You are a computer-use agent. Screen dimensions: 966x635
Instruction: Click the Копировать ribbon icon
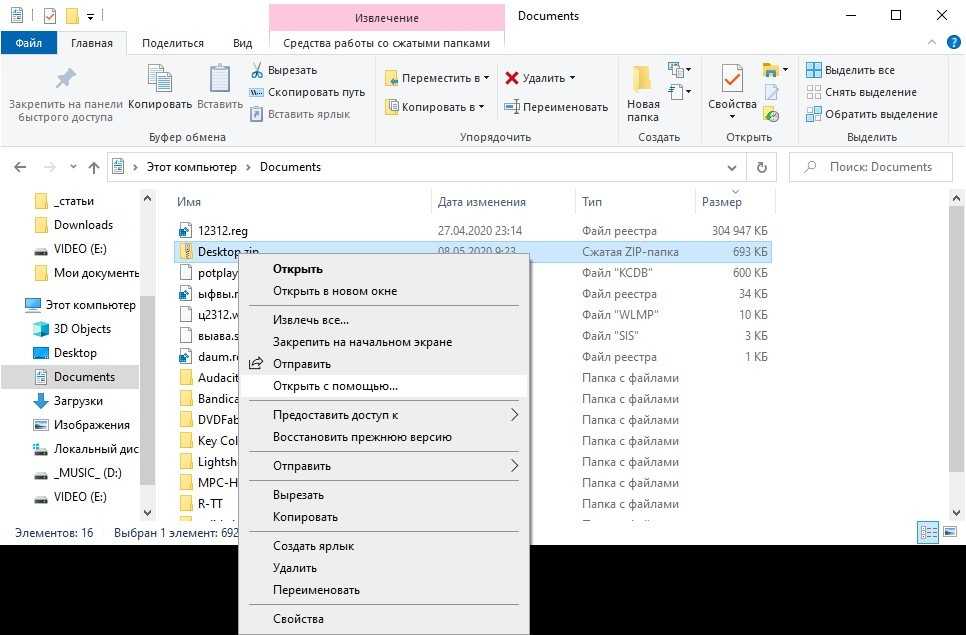click(160, 78)
